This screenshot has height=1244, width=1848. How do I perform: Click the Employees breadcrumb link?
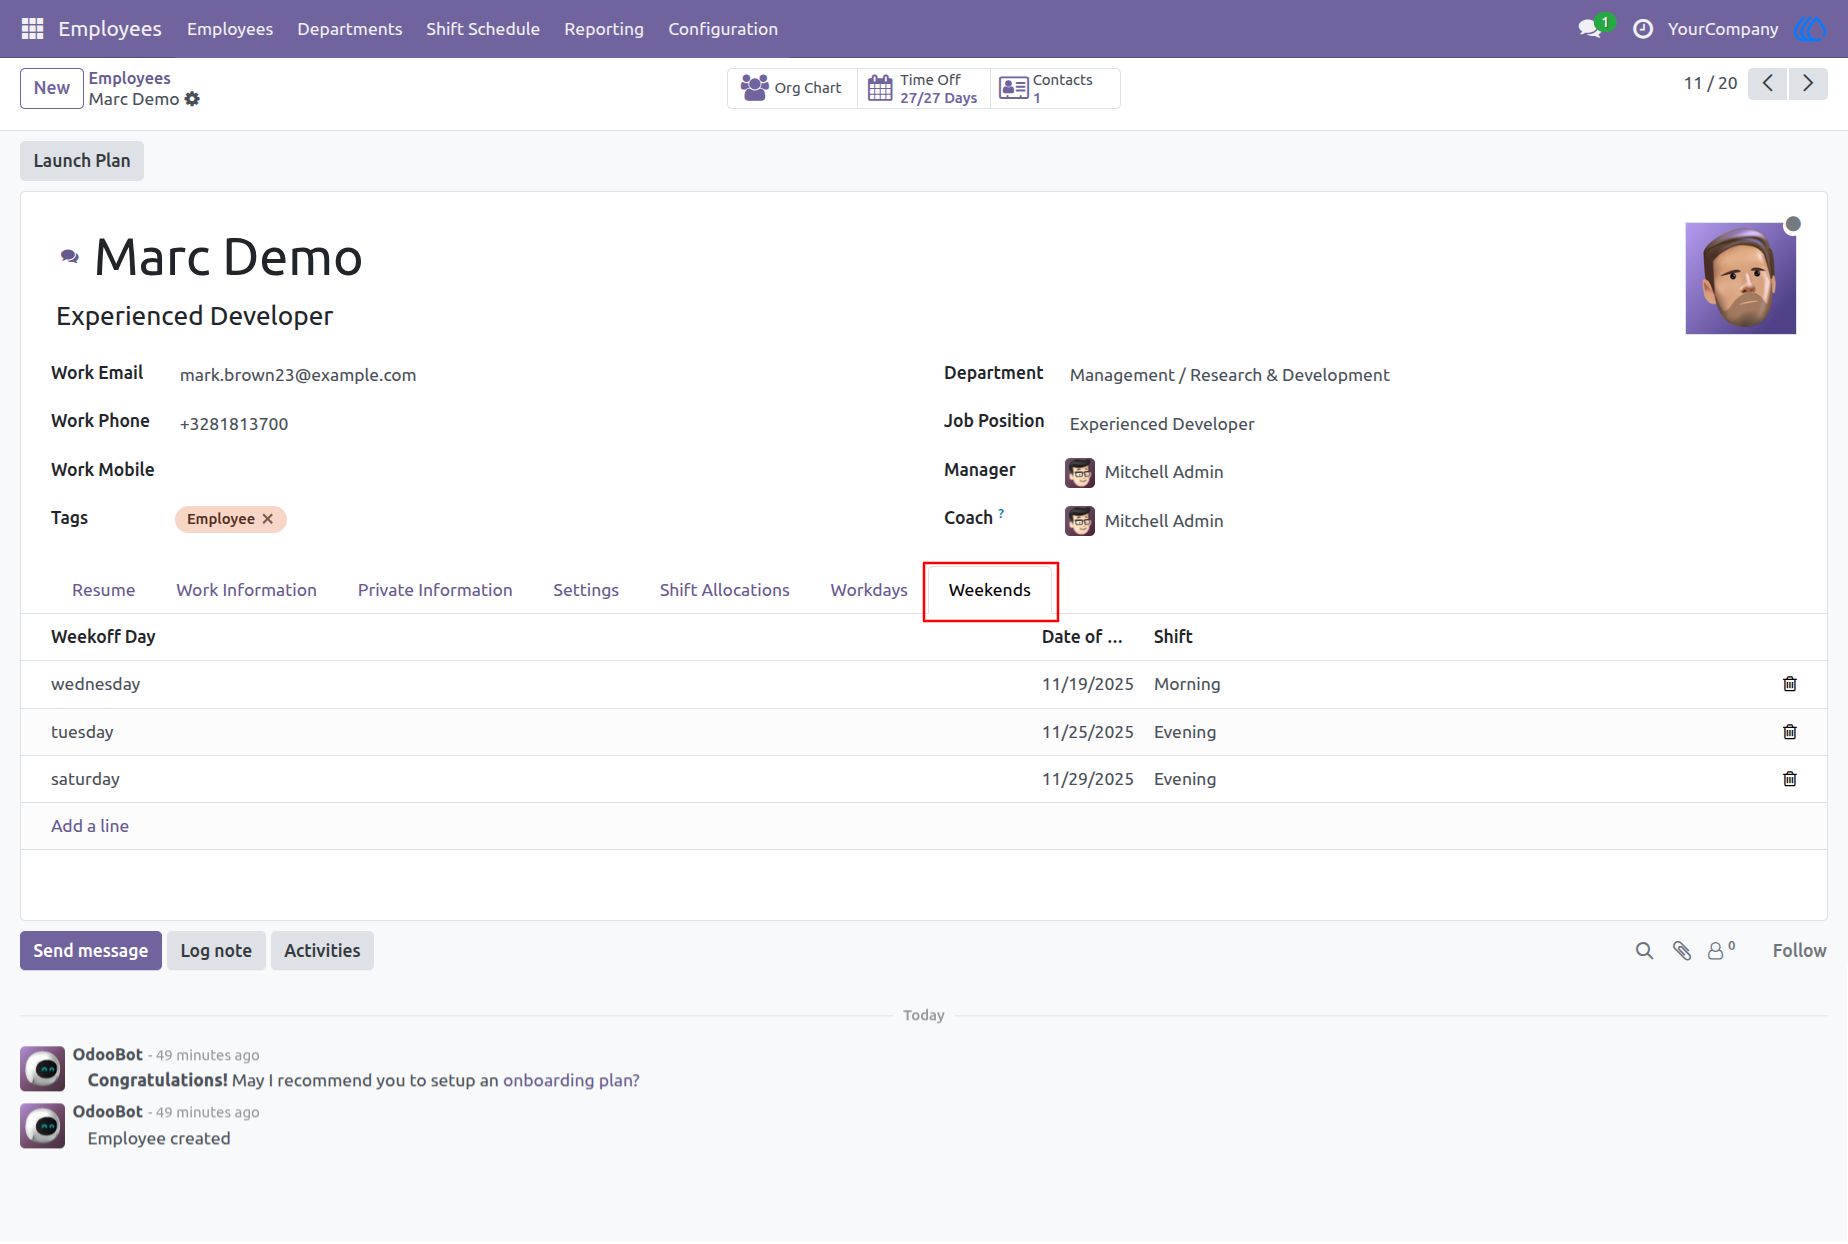click(129, 78)
